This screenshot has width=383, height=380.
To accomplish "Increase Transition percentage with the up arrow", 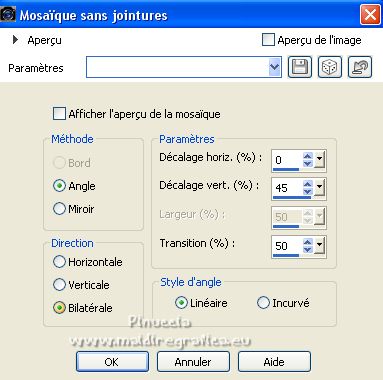I will [308, 242].
